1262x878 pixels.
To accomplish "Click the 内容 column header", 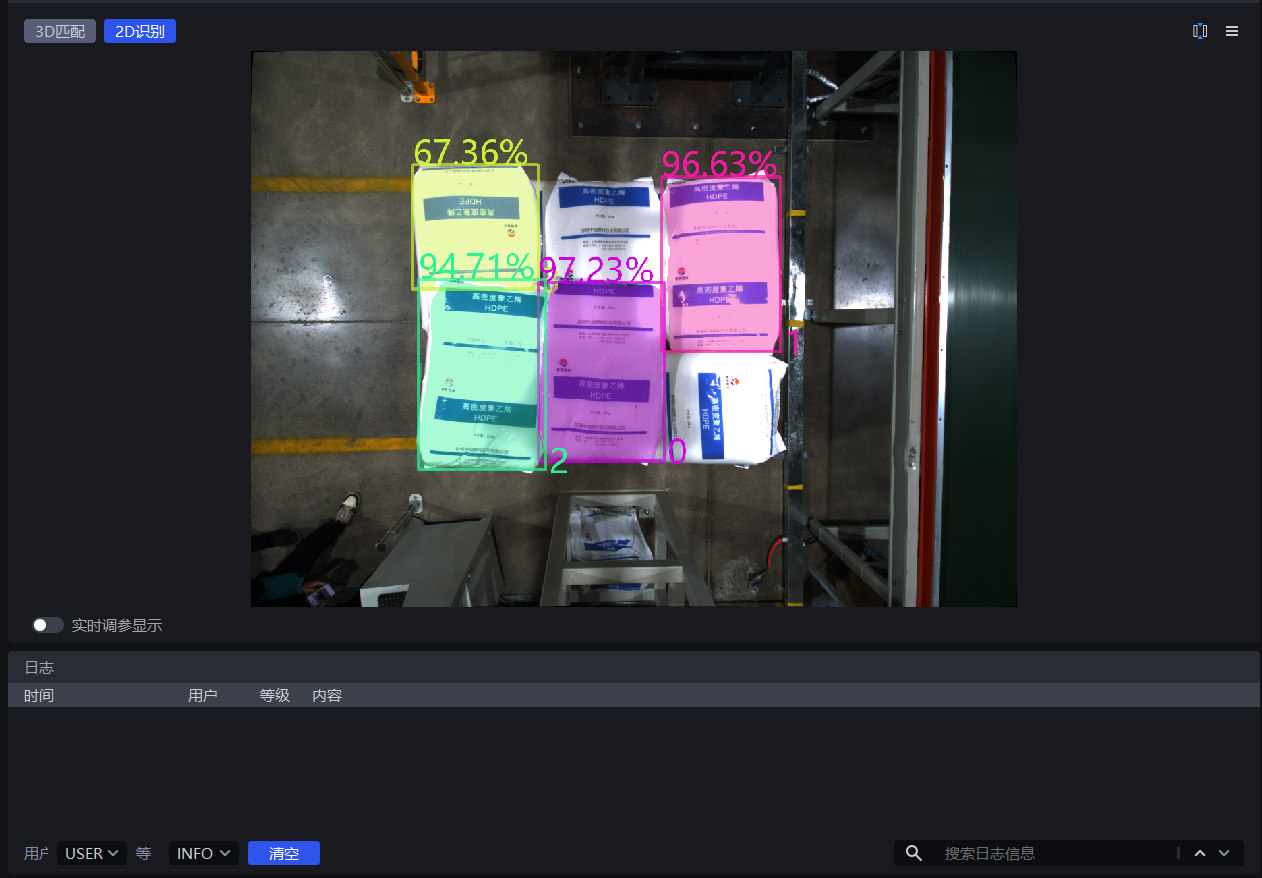I will (327, 695).
